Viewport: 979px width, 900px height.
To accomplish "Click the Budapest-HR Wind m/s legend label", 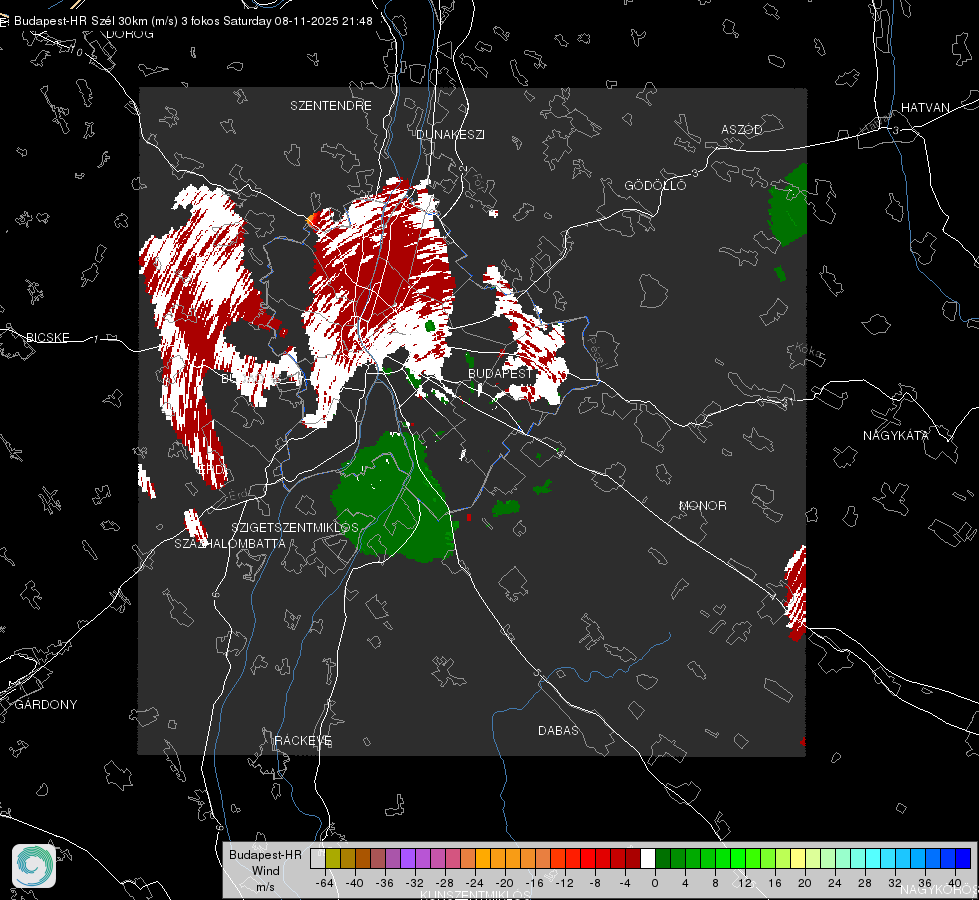I will 265,871.
